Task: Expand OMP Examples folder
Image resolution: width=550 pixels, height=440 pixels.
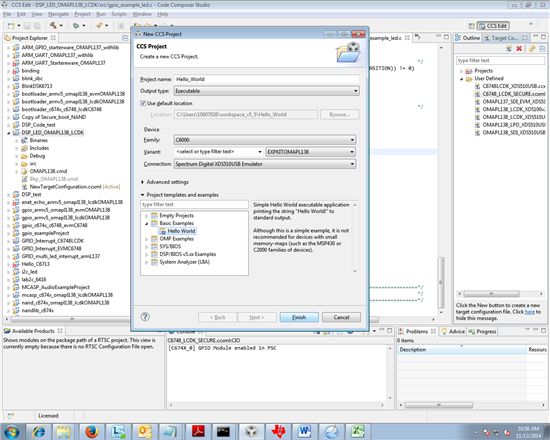Action: (x=147, y=239)
